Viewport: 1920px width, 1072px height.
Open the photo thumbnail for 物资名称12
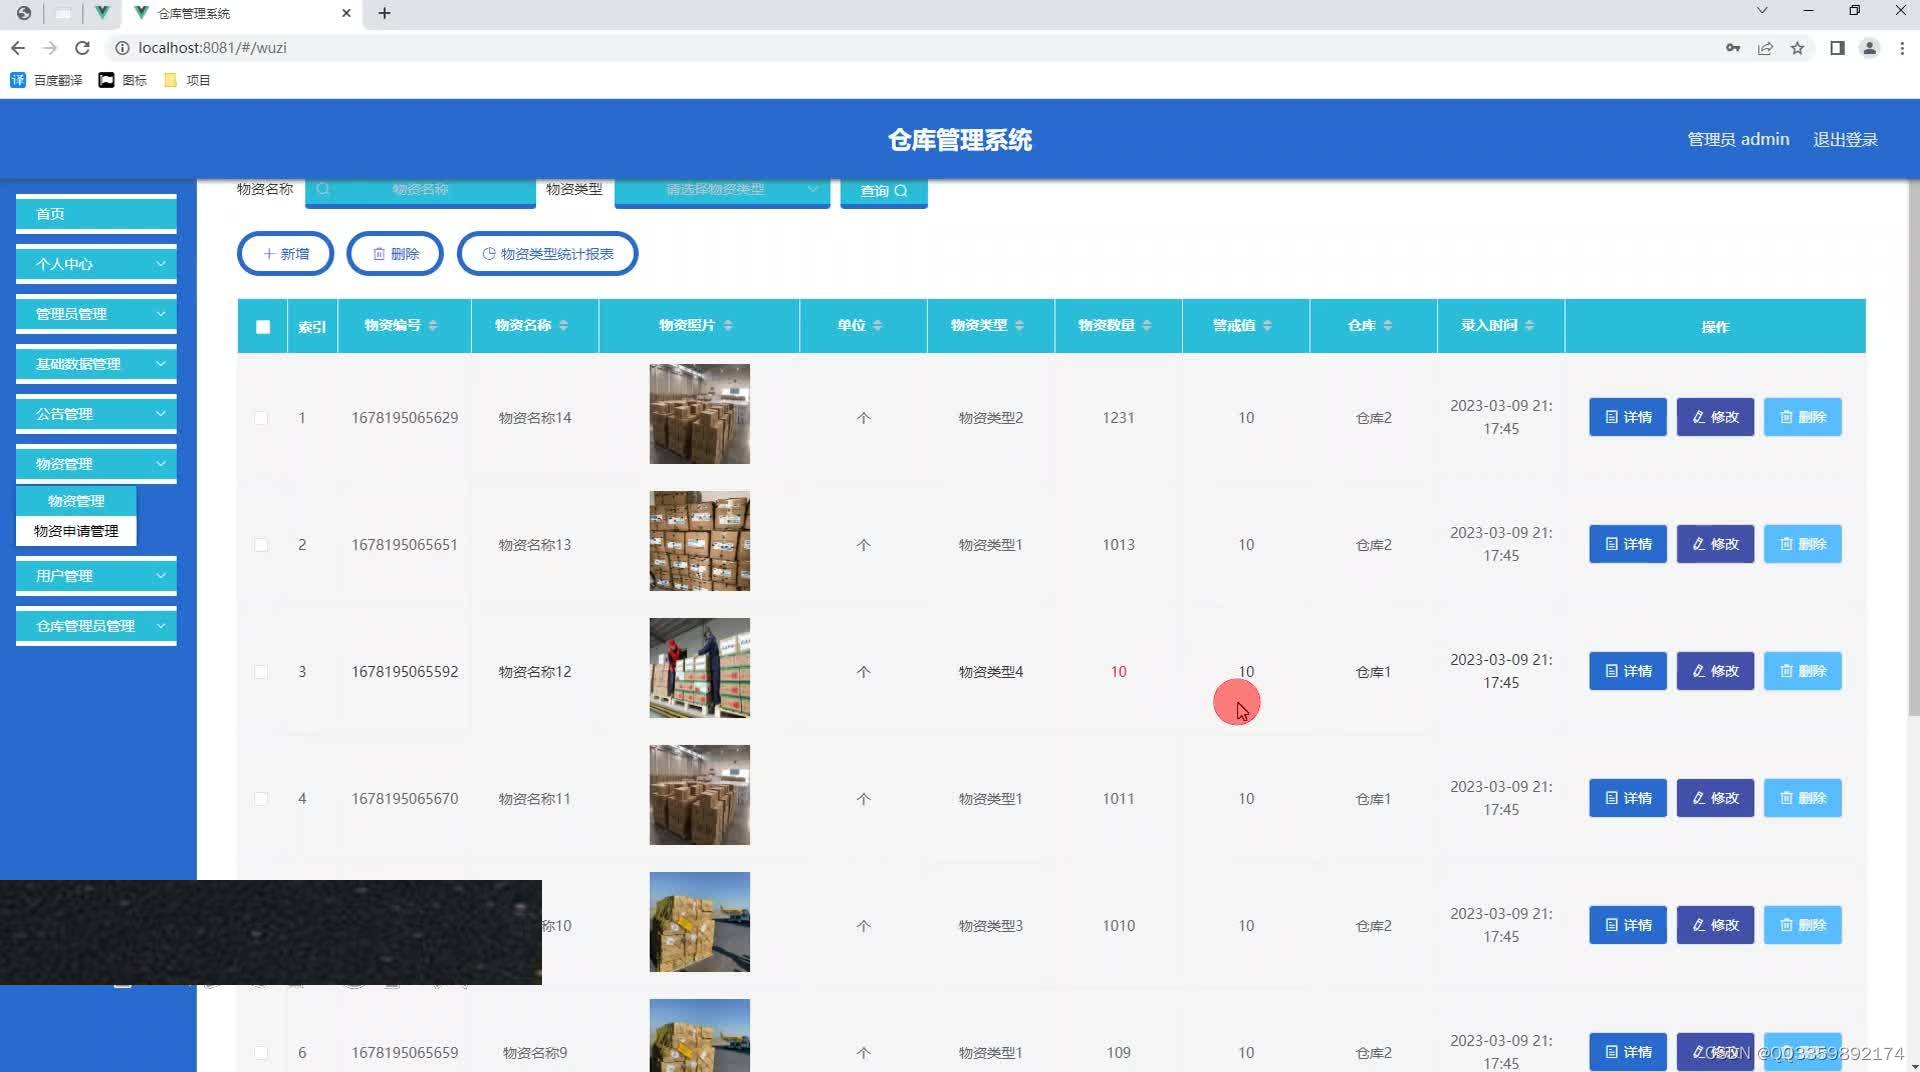coord(699,668)
